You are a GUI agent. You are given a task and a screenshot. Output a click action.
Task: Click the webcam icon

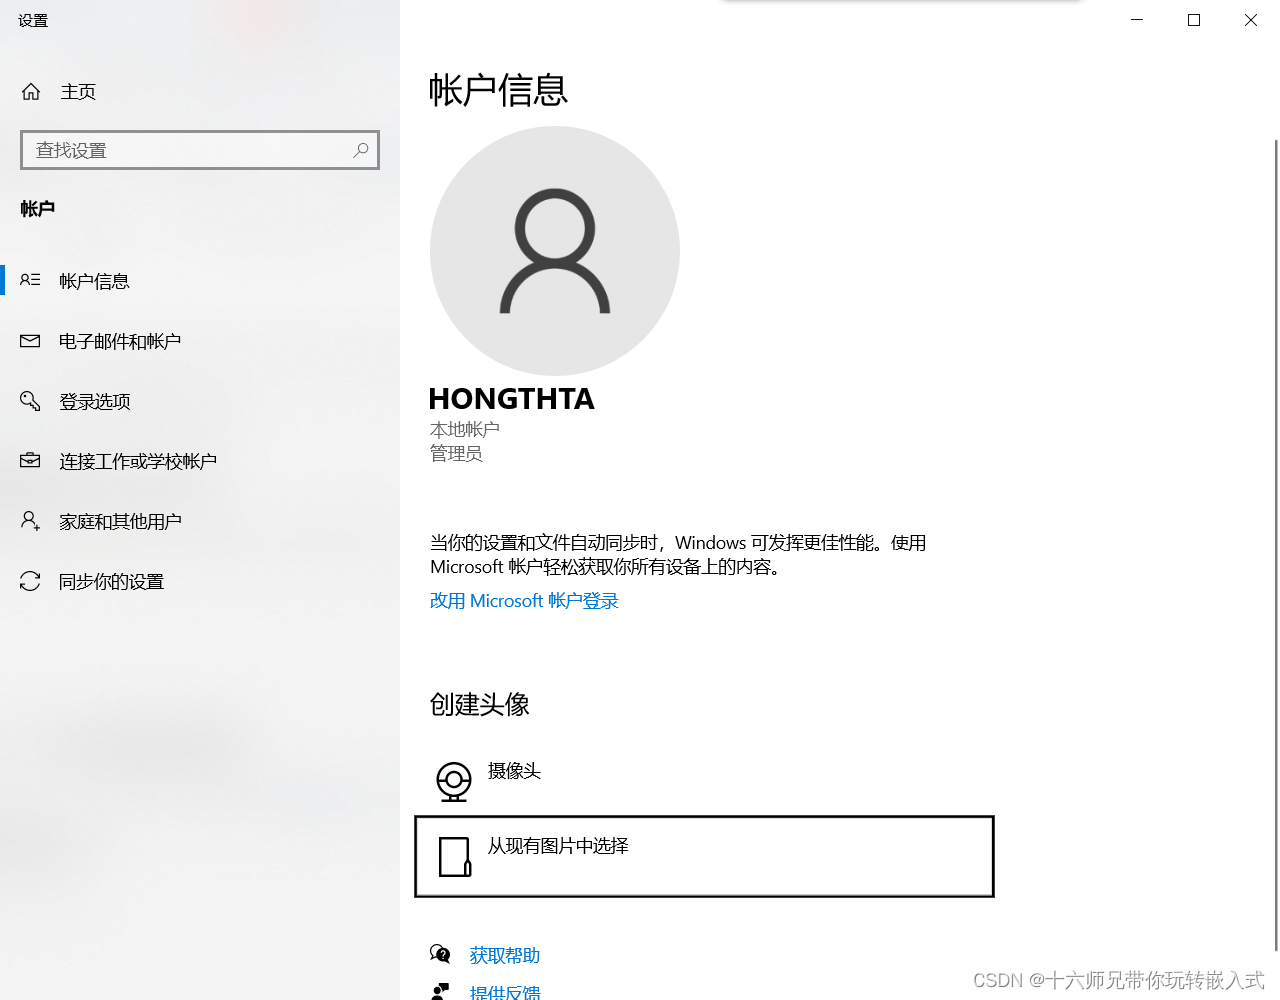[x=454, y=781]
